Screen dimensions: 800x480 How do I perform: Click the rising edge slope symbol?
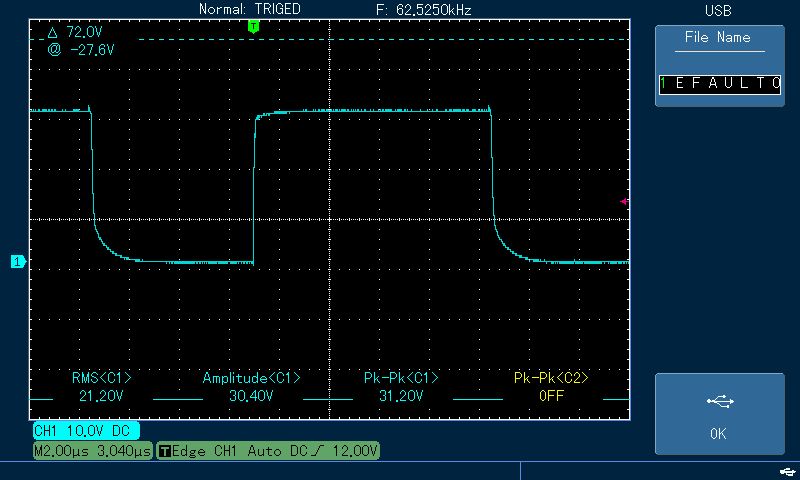[319, 452]
